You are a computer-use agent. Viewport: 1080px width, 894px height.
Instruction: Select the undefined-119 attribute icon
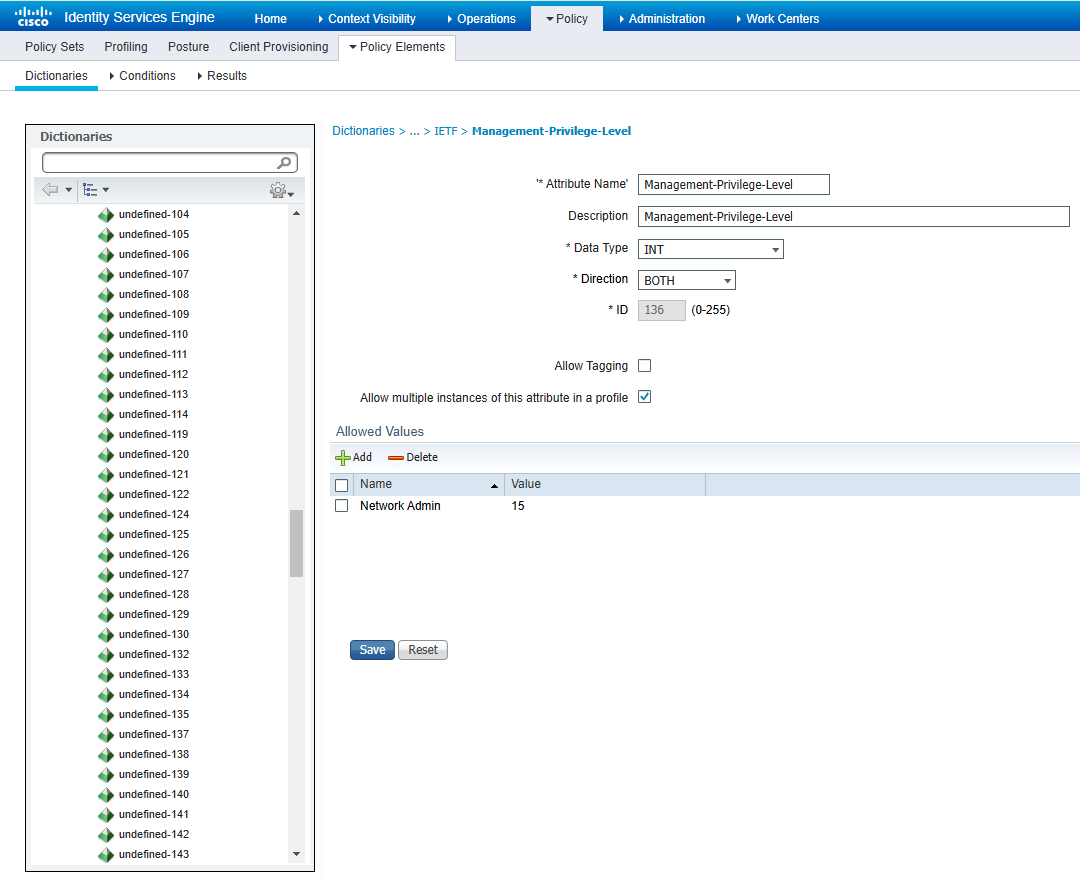[x=106, y=435]
